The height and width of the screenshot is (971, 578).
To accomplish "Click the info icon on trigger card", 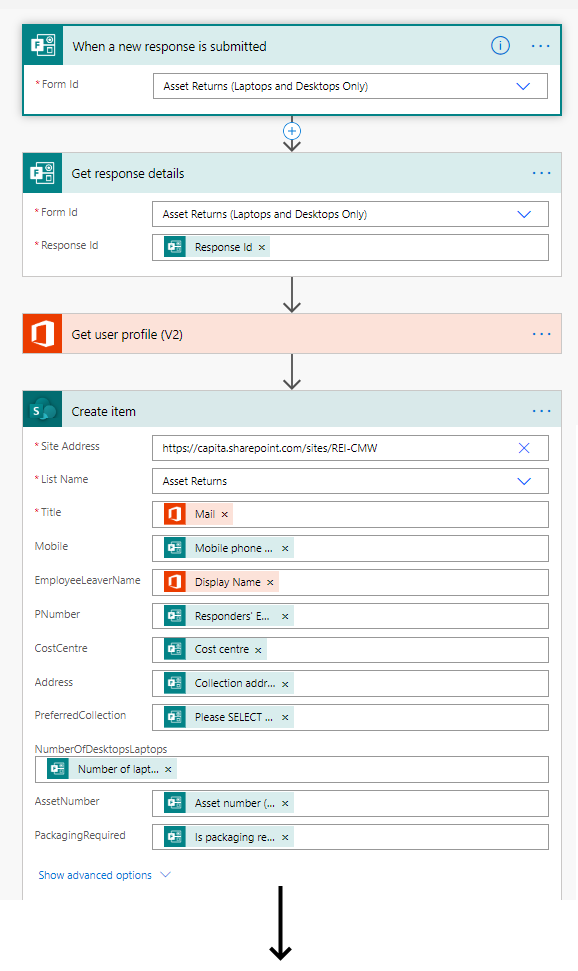I will (x=500, y=46).
